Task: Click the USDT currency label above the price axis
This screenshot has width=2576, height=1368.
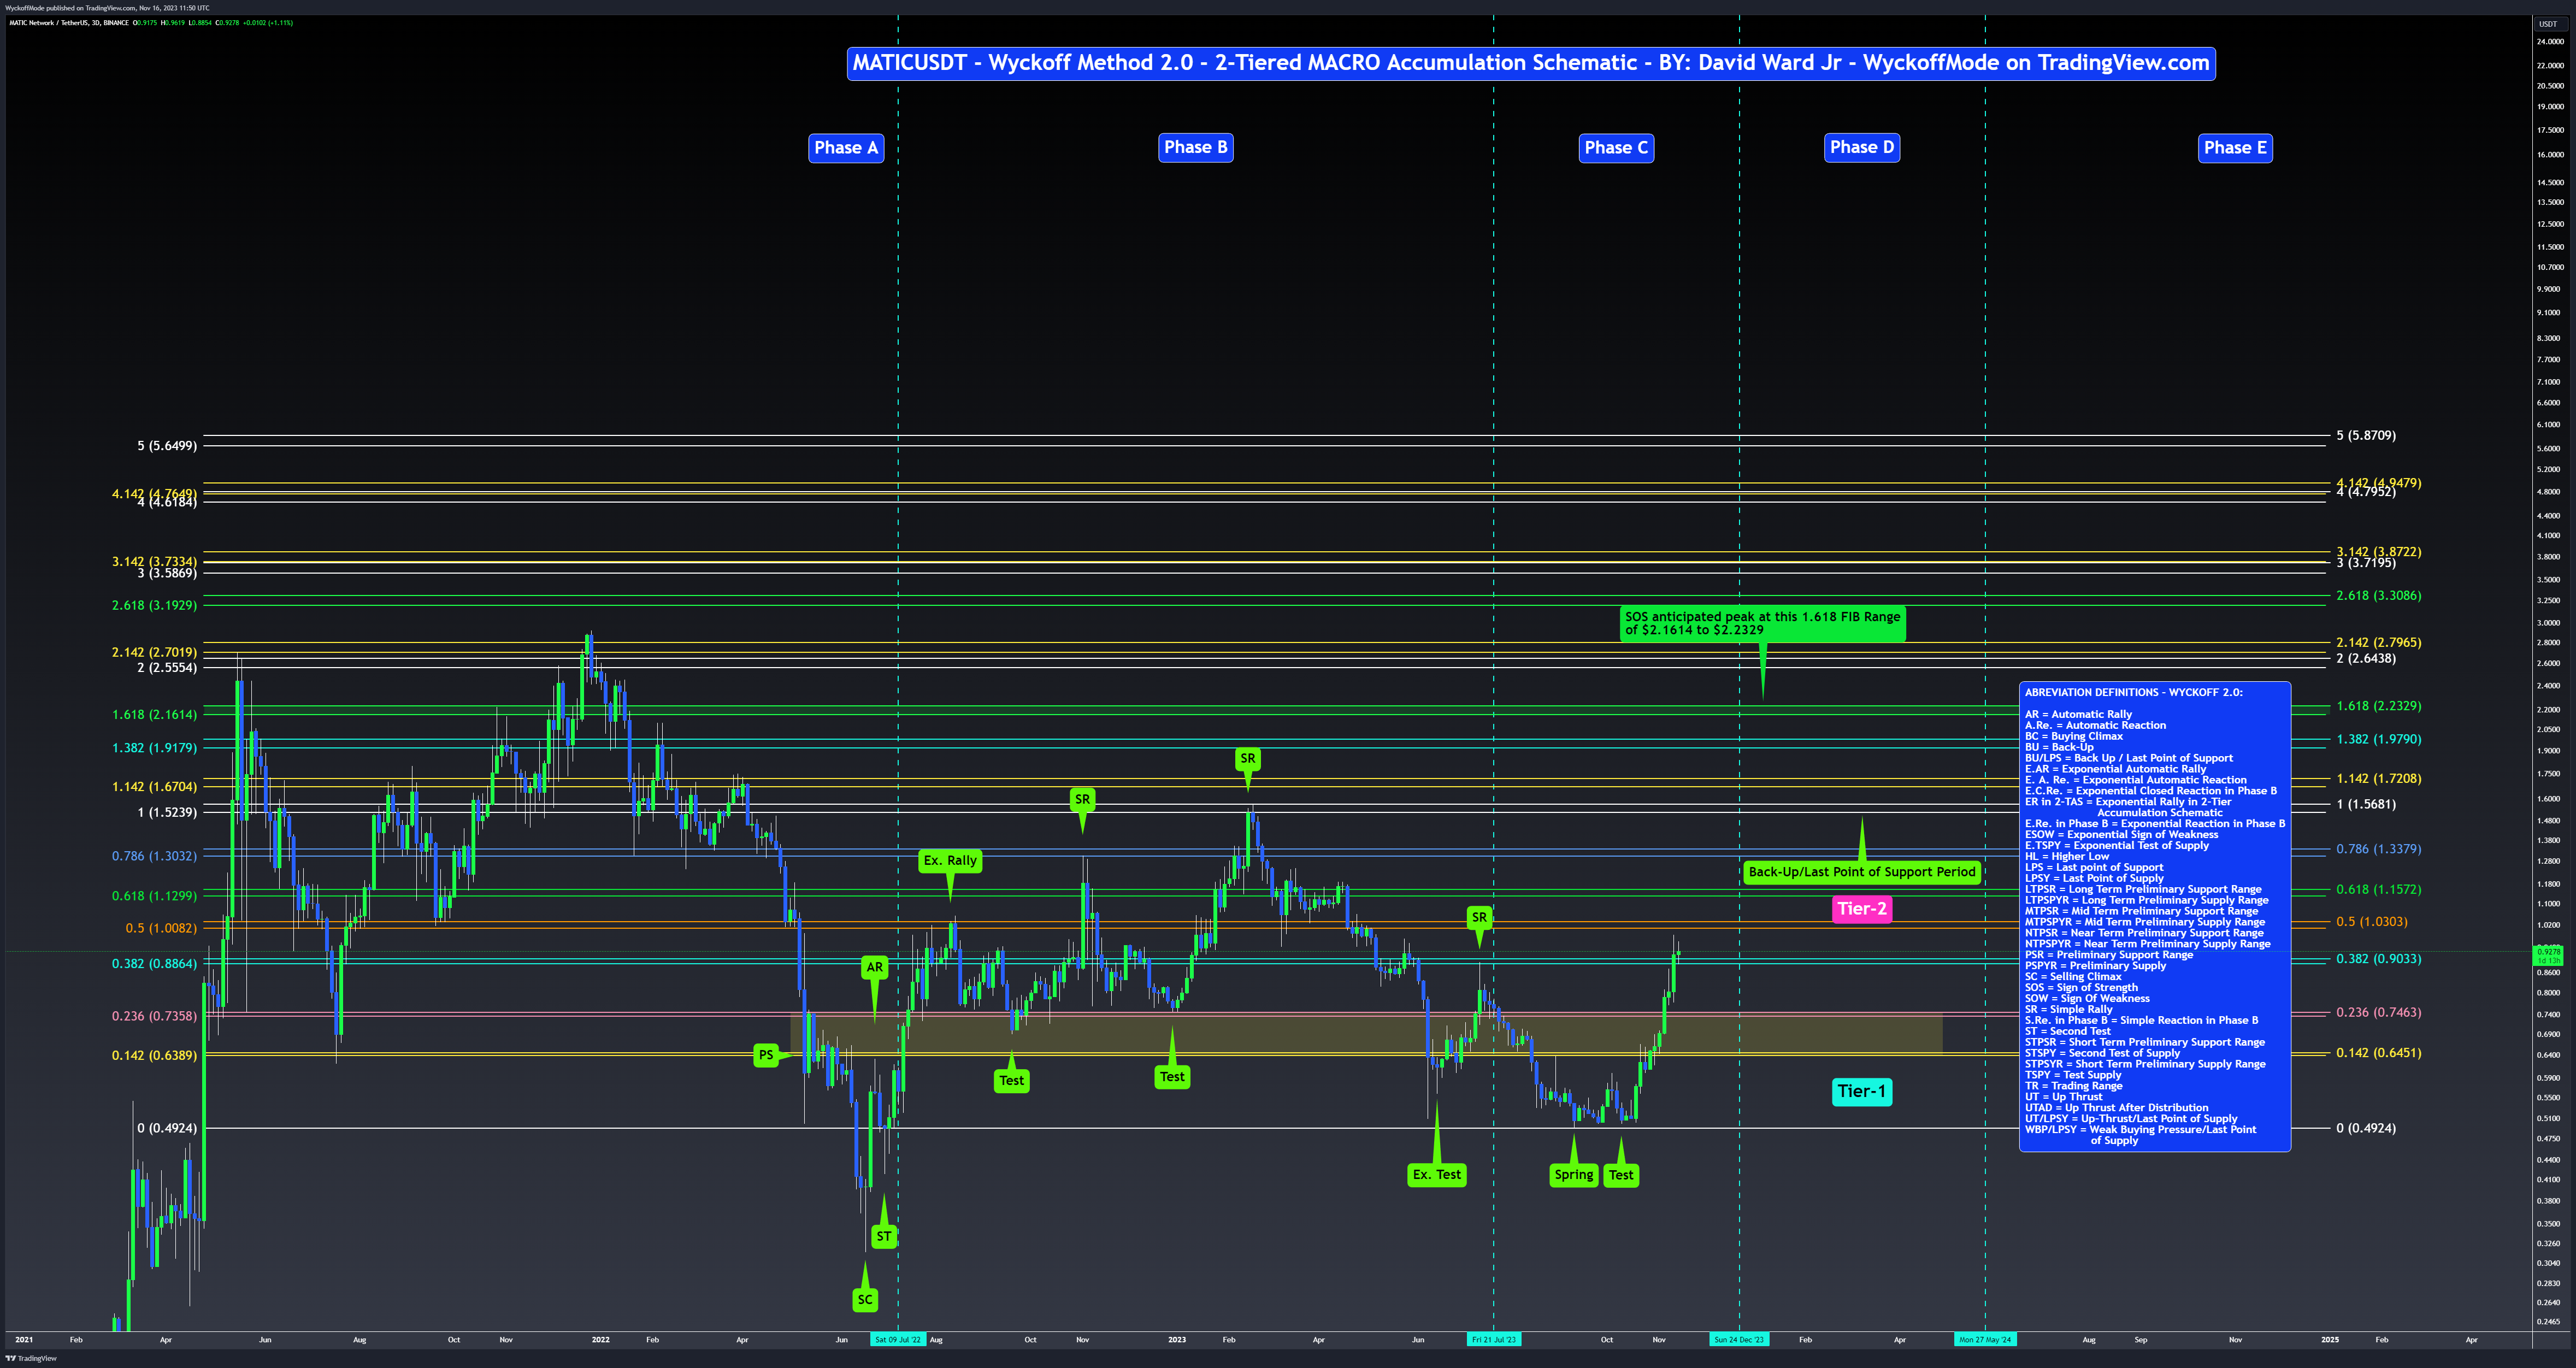Action: coord(2548,24)
